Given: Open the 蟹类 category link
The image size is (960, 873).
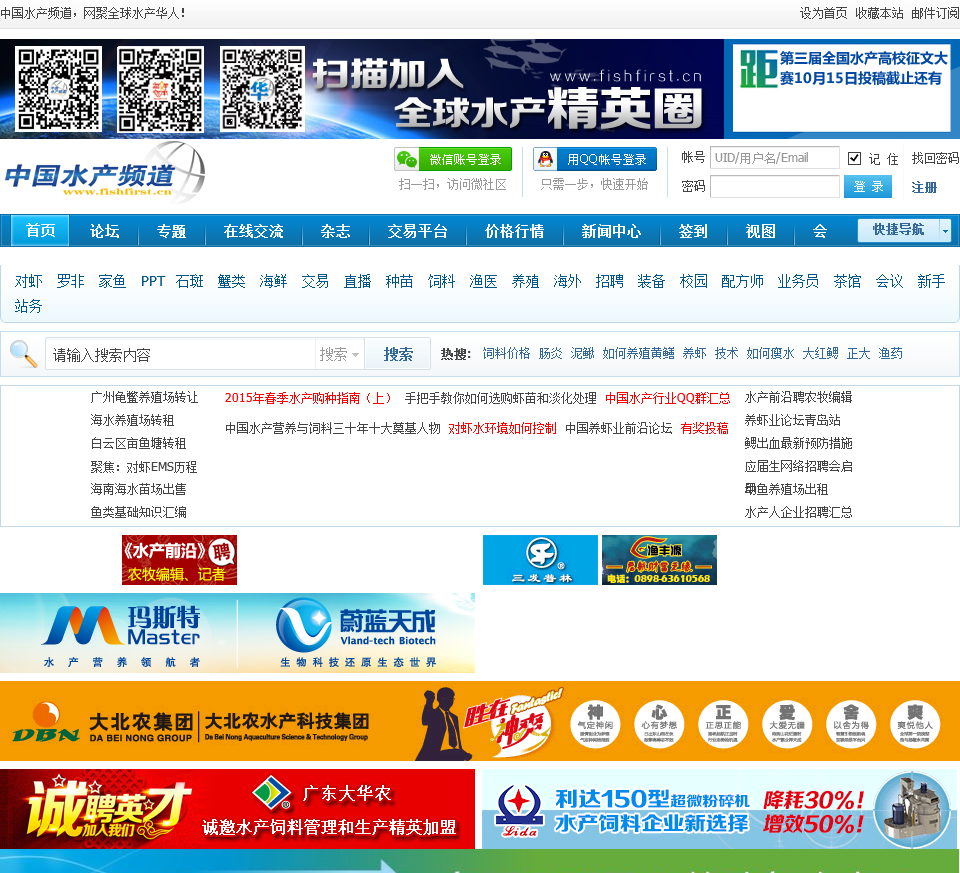Looking at the screenshot, I should coord(231,281).
